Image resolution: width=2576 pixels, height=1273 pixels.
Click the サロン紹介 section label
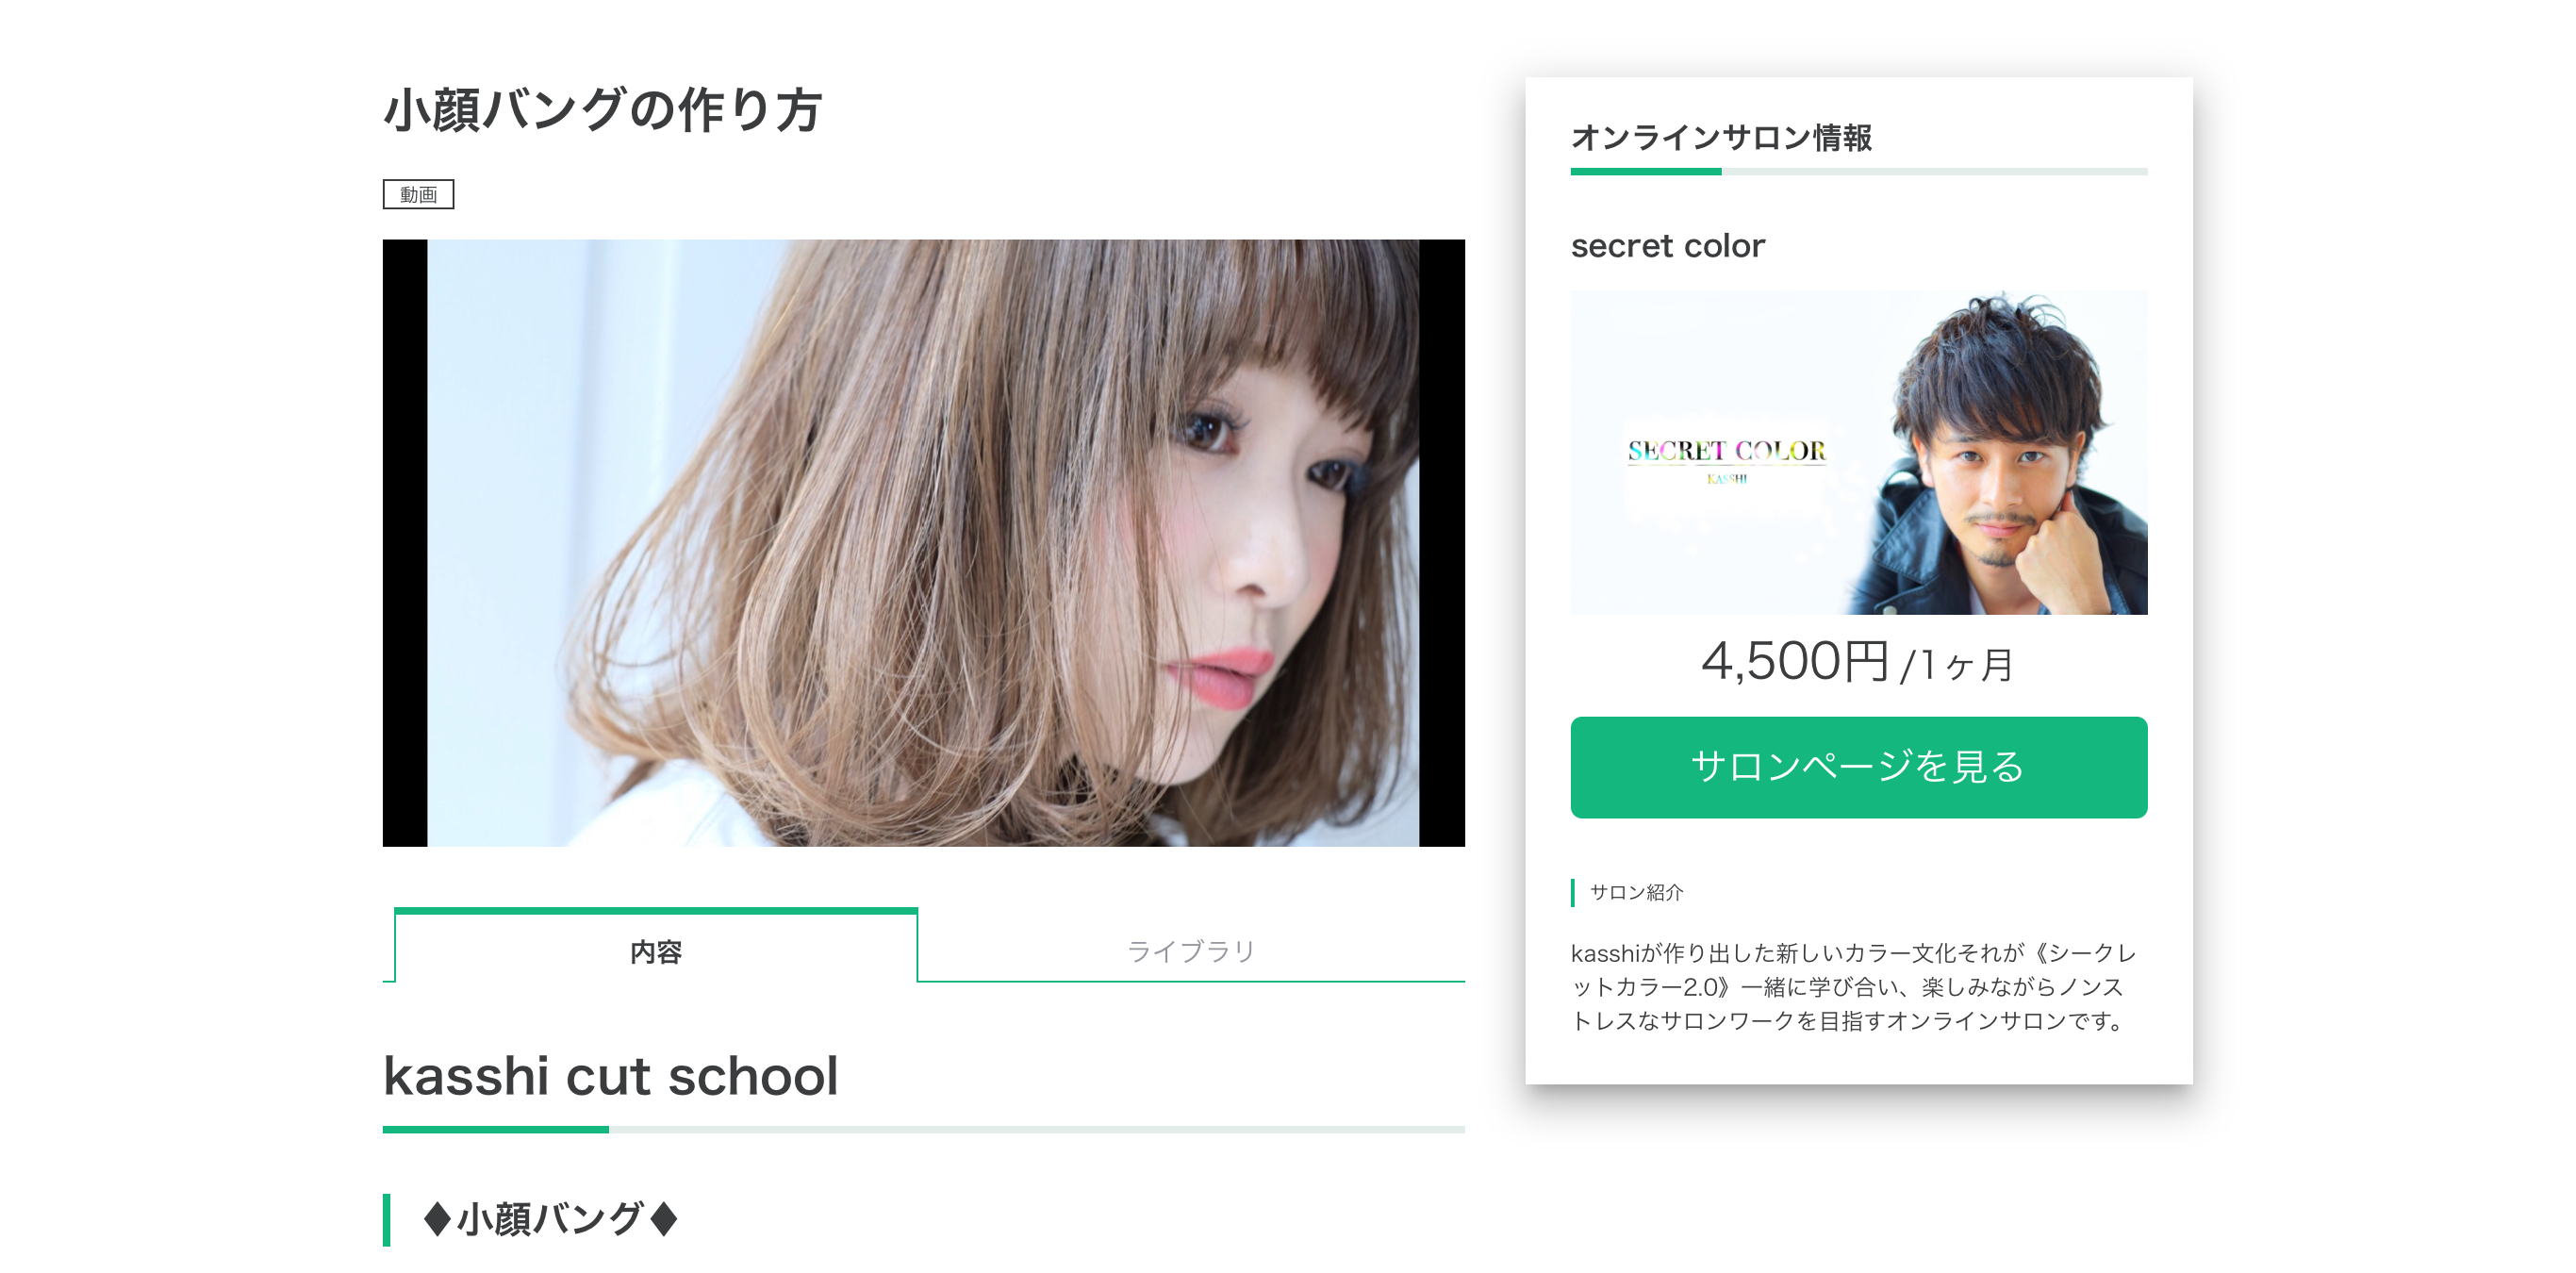[1636, 892]
